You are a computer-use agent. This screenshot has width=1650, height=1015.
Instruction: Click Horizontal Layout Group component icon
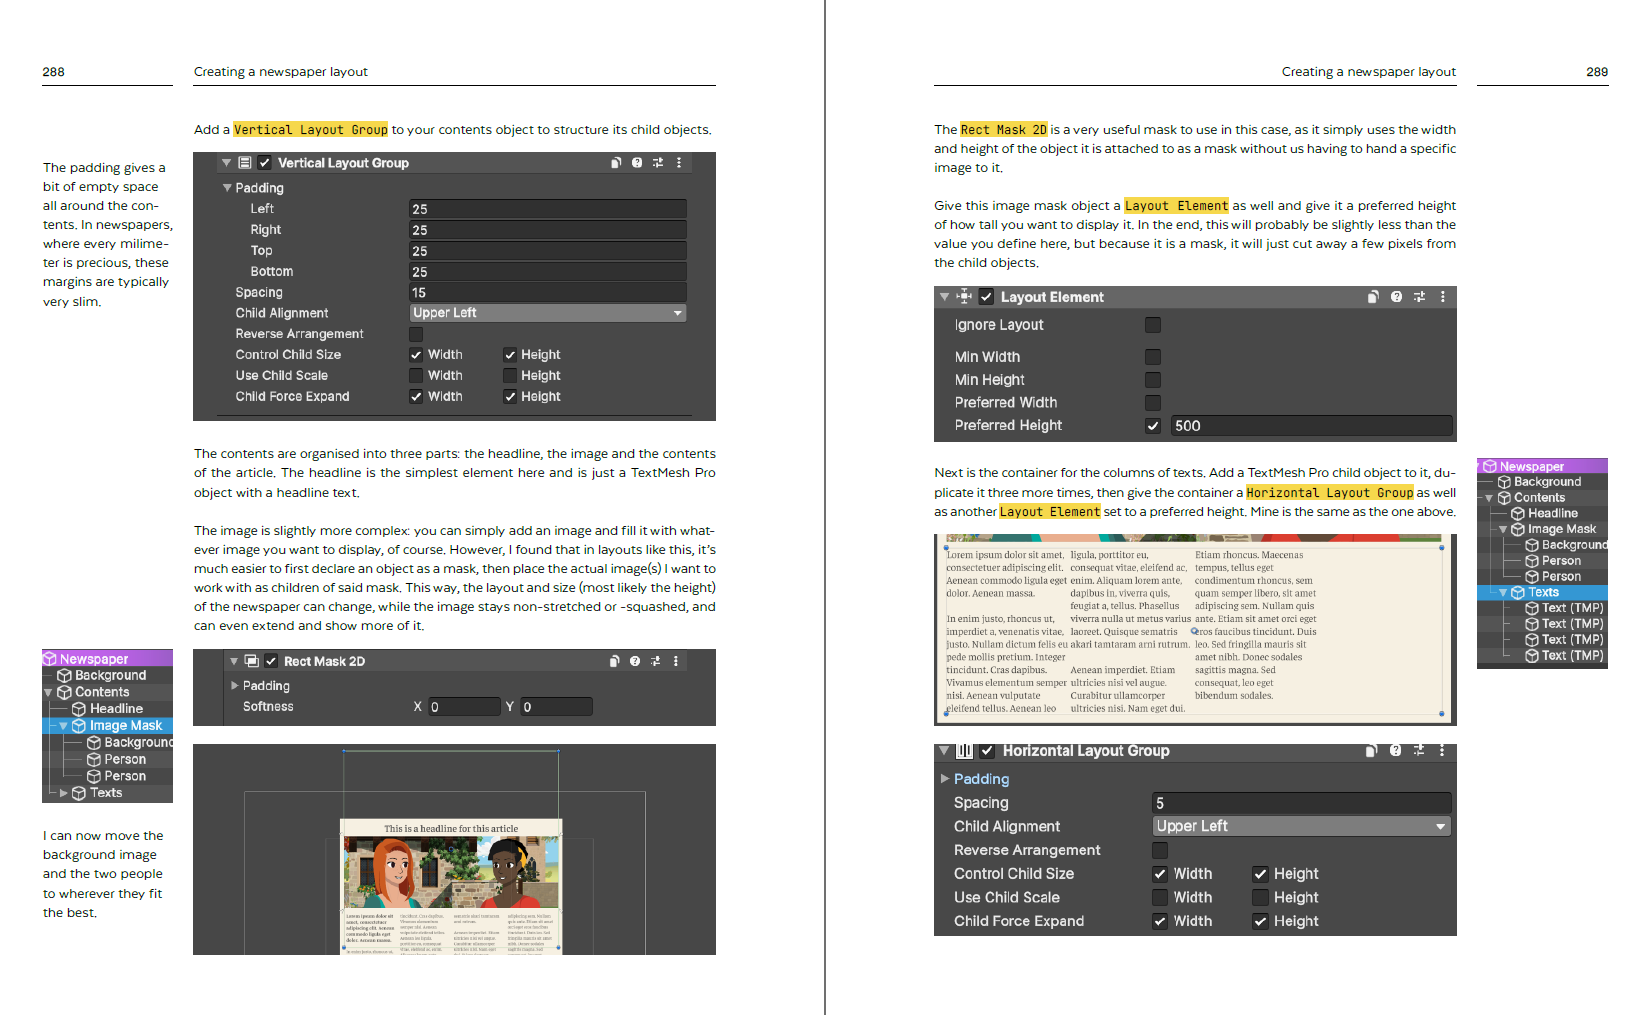pos(965,751)
